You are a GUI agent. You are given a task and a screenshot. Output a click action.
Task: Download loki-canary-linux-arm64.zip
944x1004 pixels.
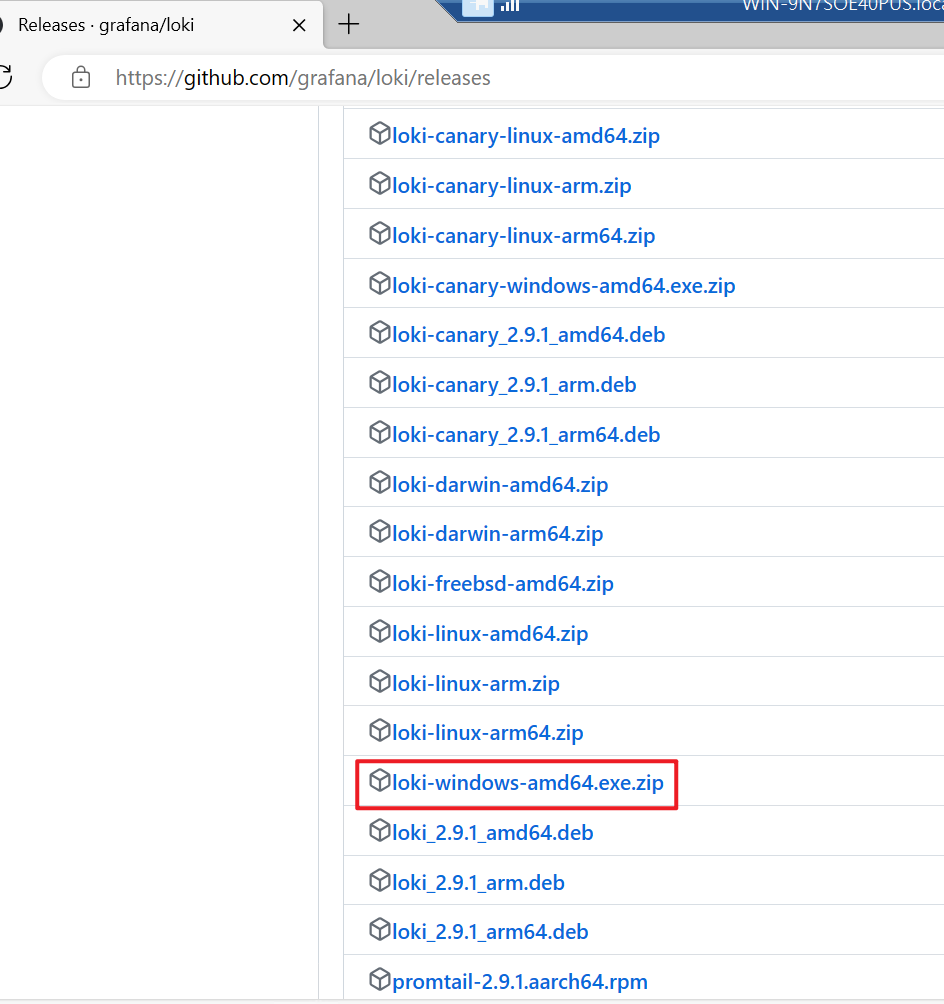point(523,236)
